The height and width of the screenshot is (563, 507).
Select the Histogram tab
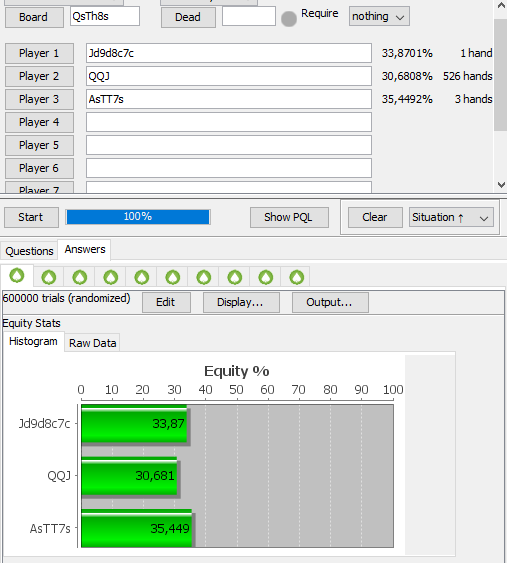click(33, 341)
